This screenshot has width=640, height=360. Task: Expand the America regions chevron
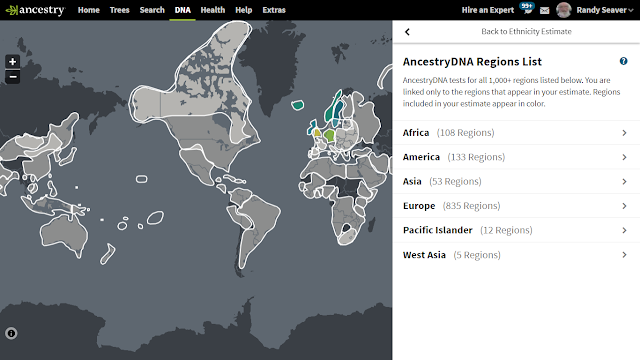[624, 157]
